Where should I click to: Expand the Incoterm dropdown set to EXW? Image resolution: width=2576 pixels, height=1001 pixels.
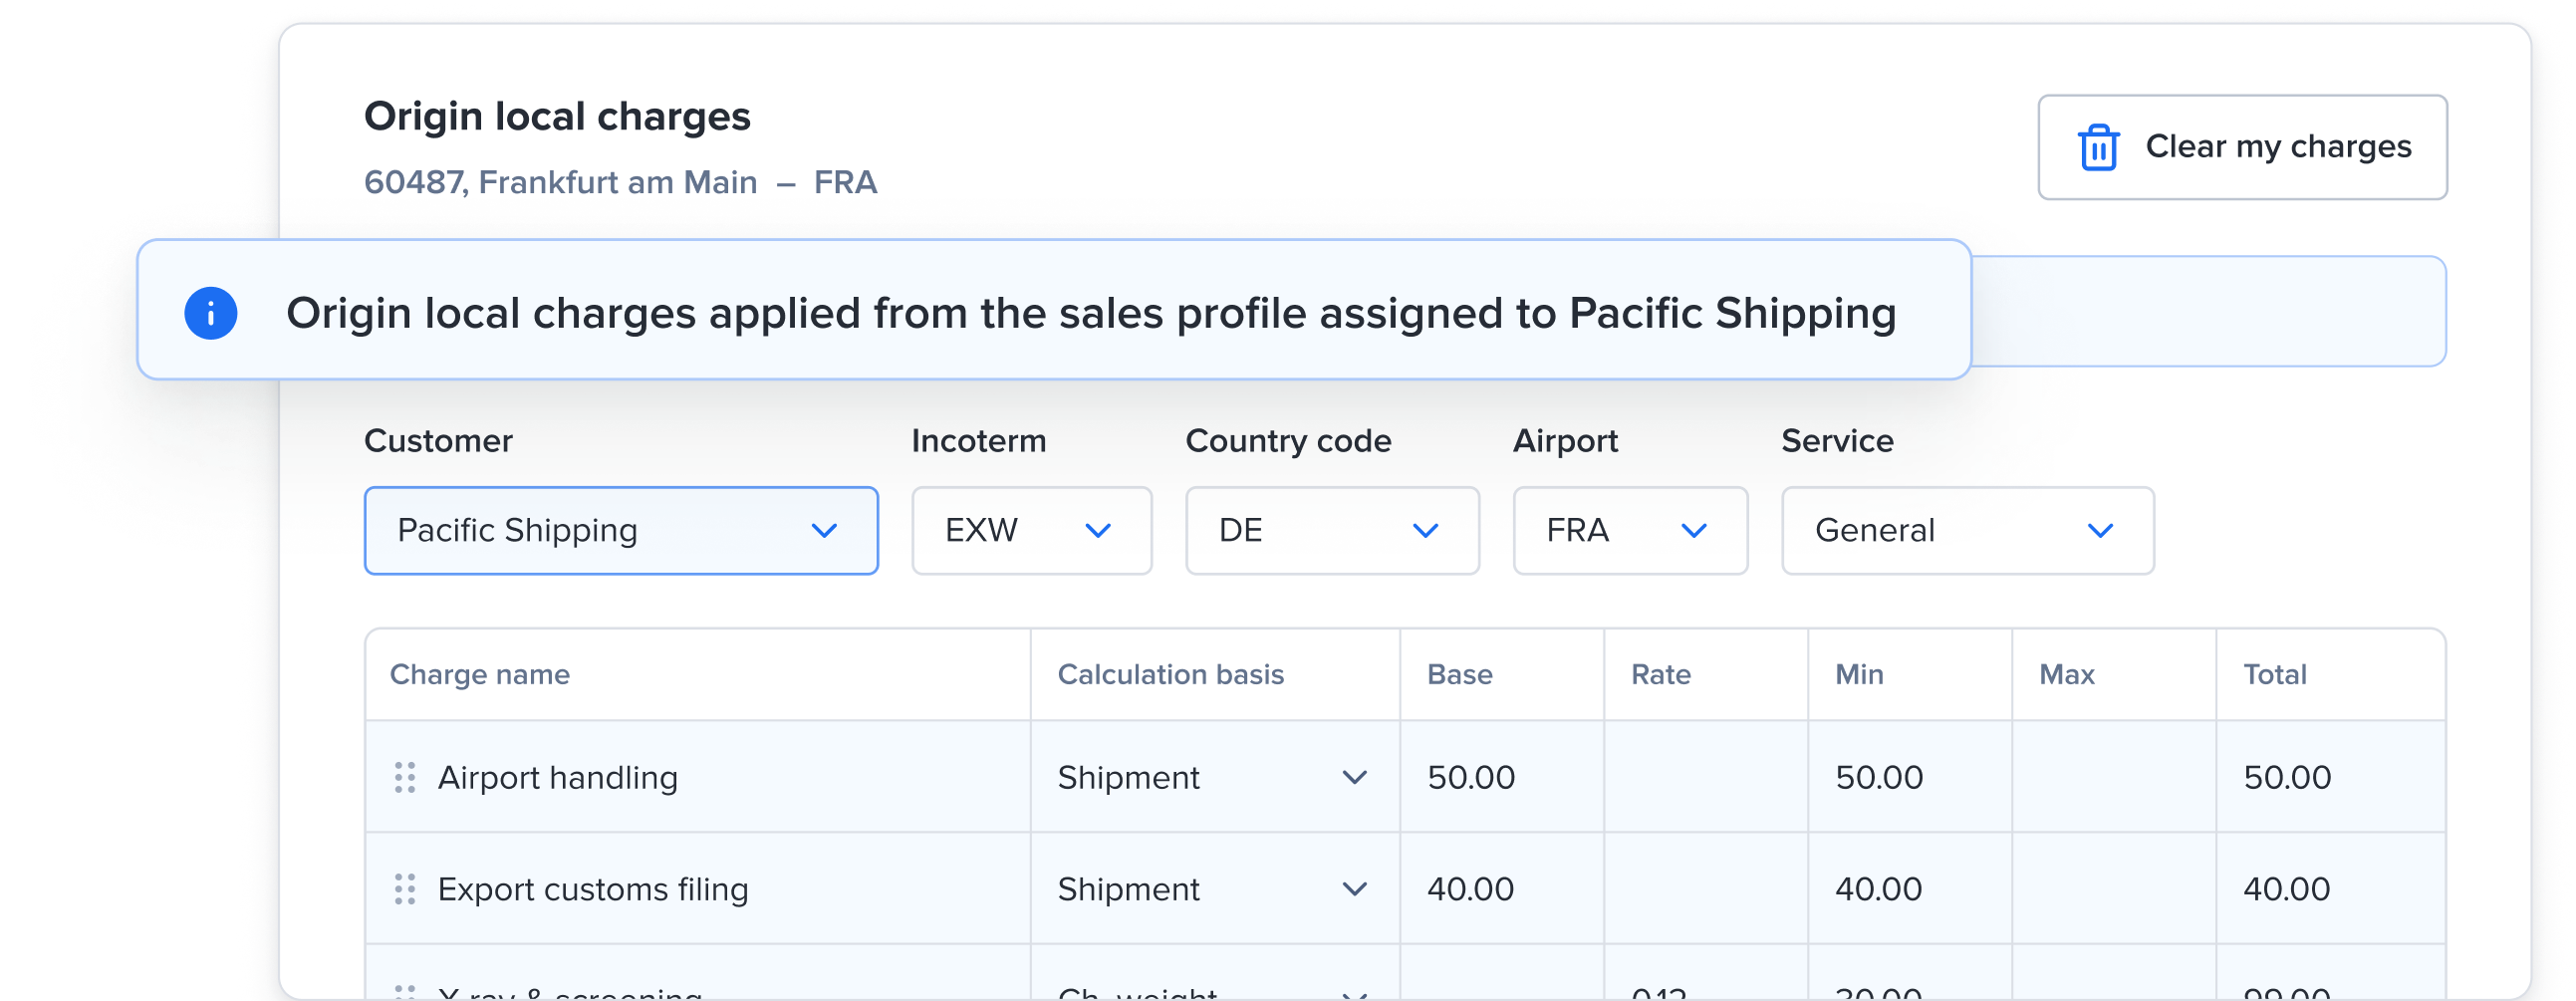pos(1031,530)
